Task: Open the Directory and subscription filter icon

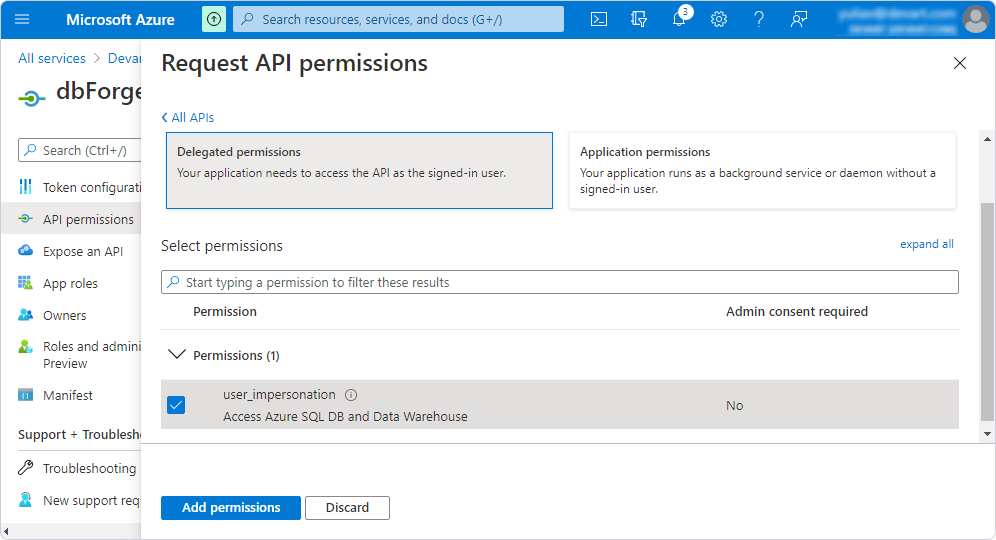Action: 638,19
